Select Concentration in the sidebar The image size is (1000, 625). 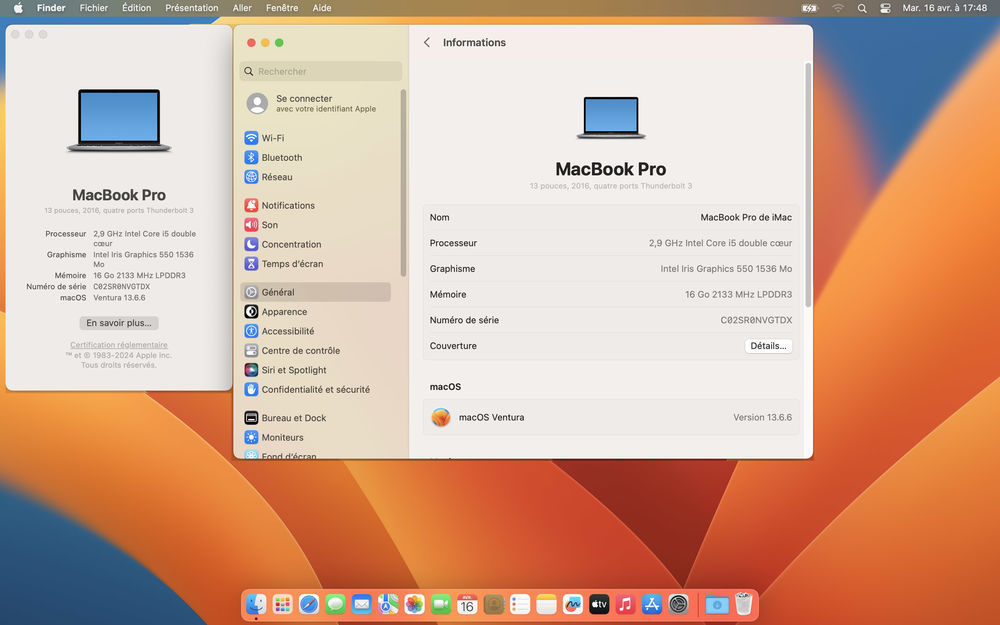coord(291,245)
